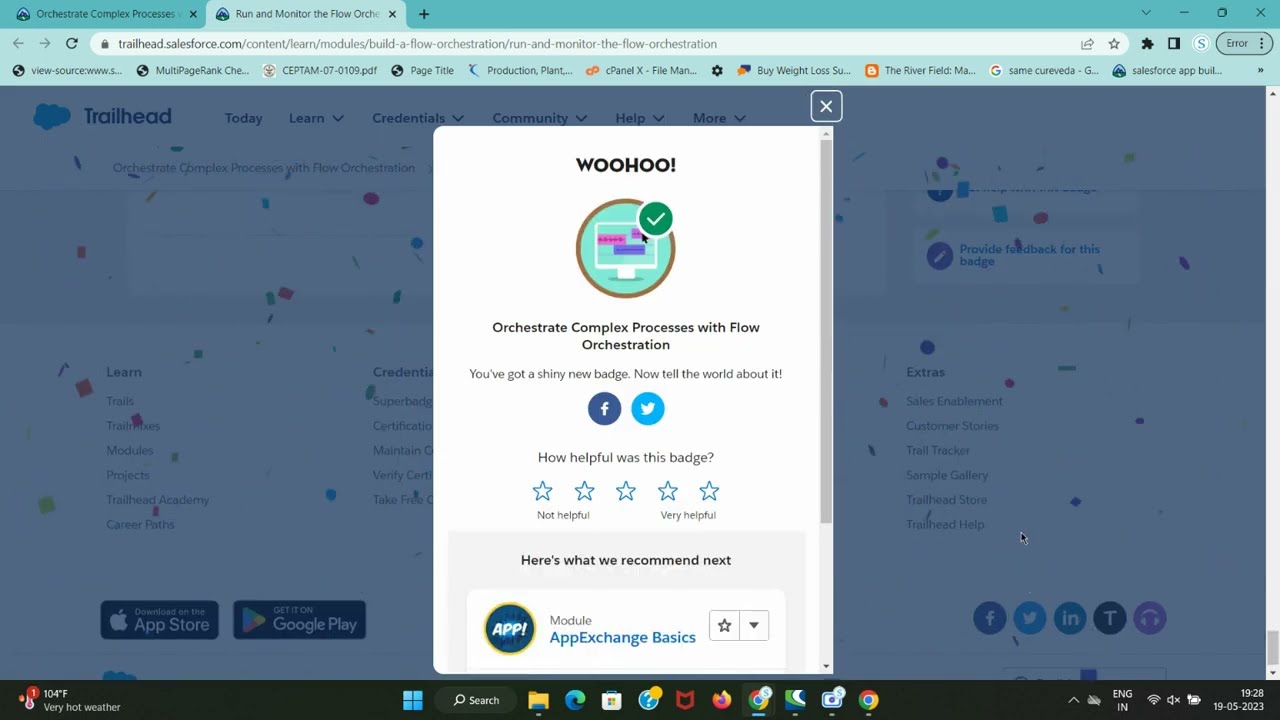Share badge on Facebook in popup

coord(604,408)
